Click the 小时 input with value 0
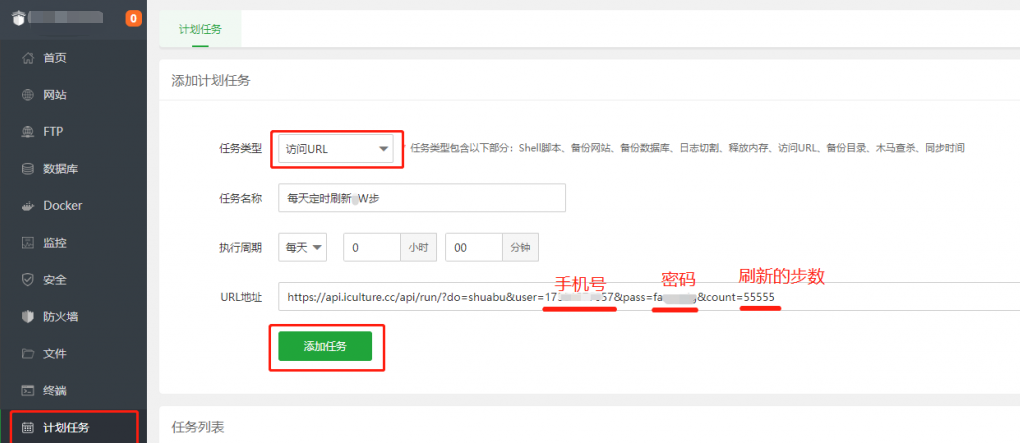1020x443 pixels. pyautogui.click(x=371, y=247)
